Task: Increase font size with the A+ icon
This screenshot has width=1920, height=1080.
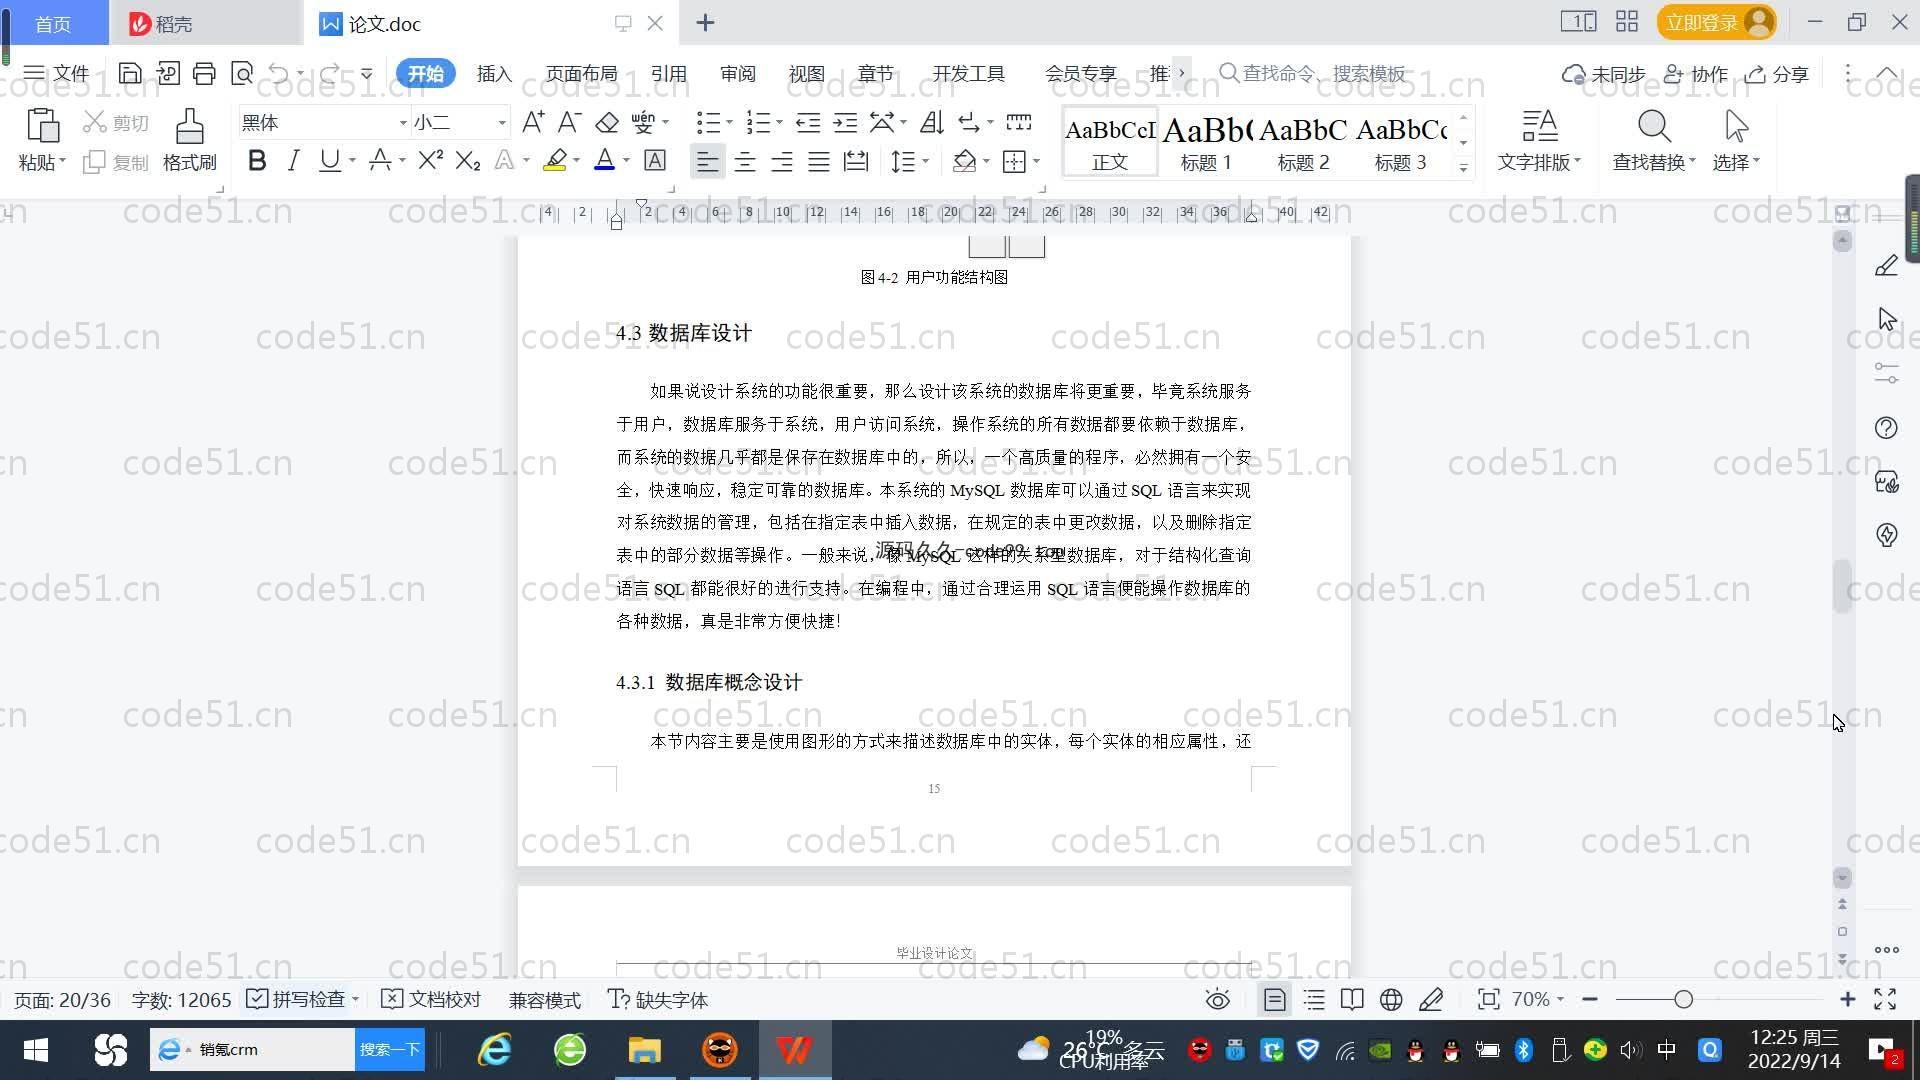Action: 533,122
